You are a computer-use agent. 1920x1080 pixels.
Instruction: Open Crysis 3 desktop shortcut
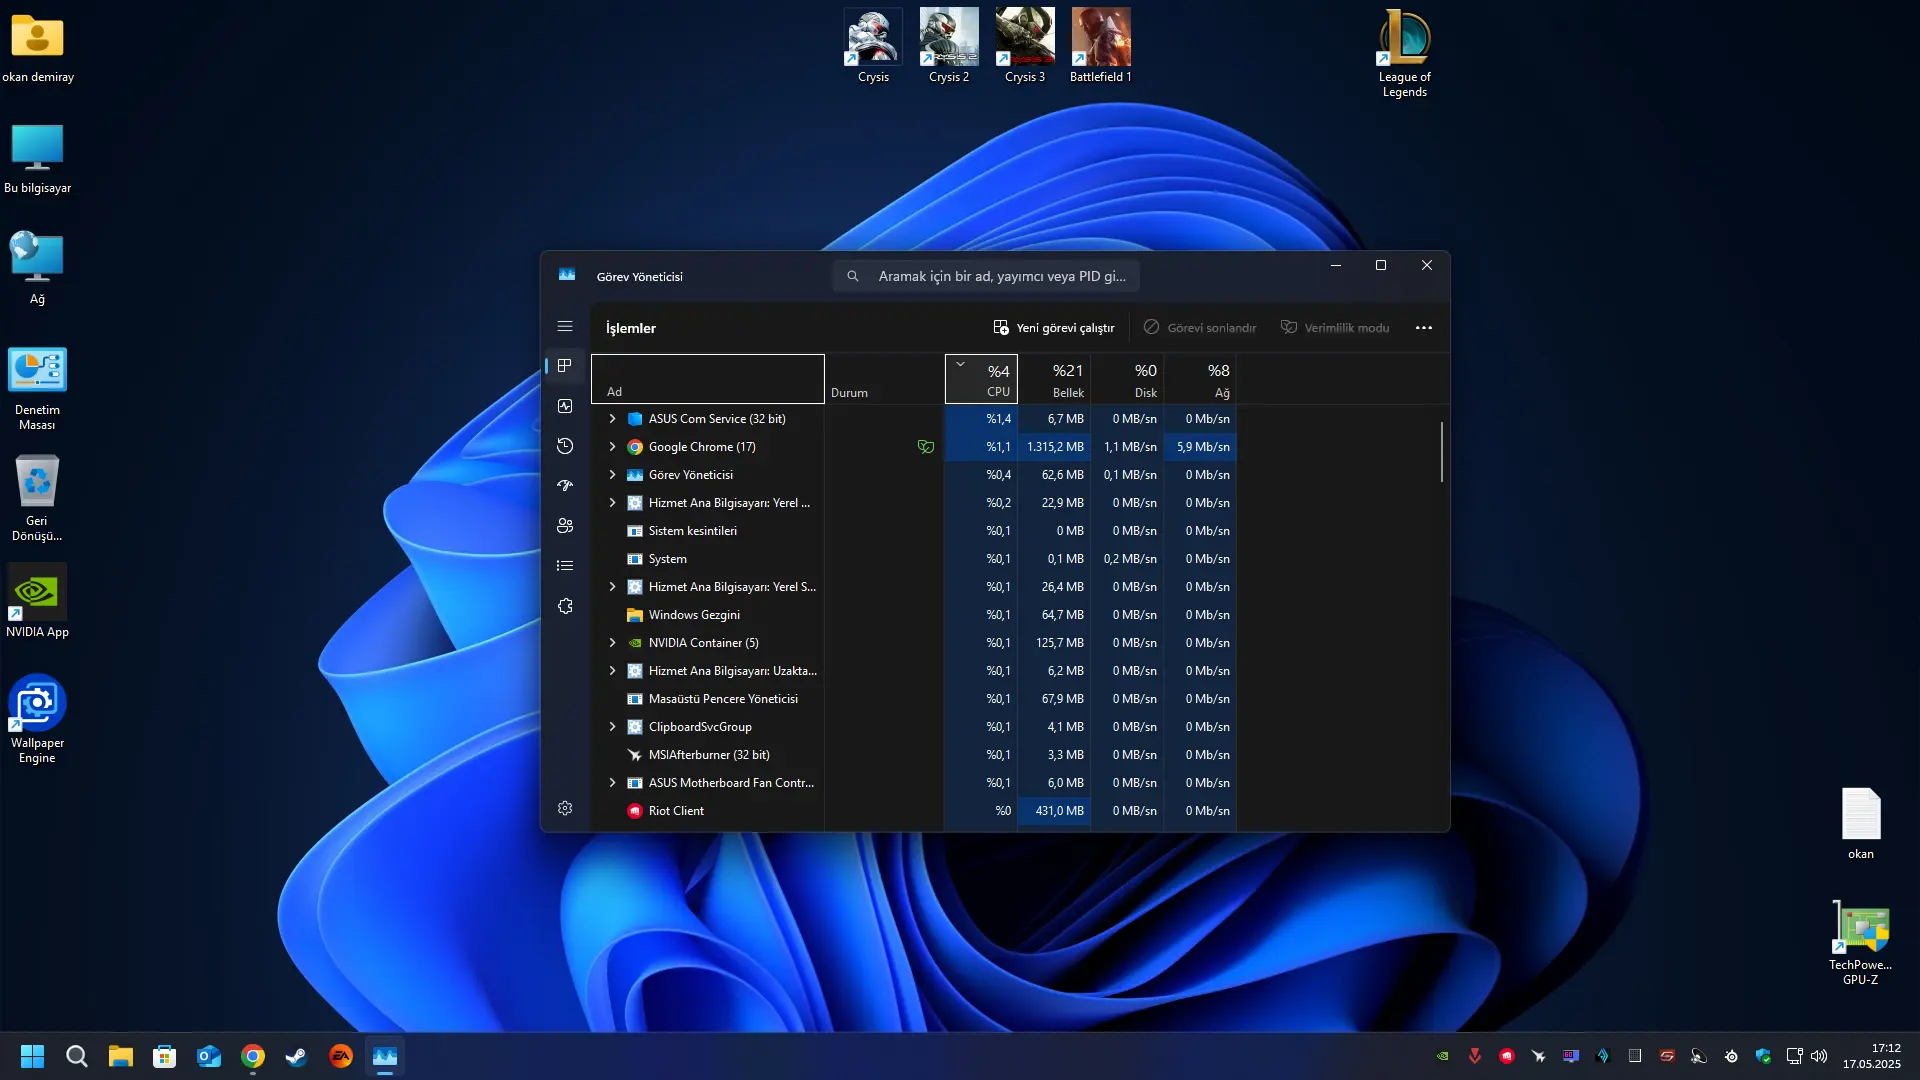click(1025, 47)
